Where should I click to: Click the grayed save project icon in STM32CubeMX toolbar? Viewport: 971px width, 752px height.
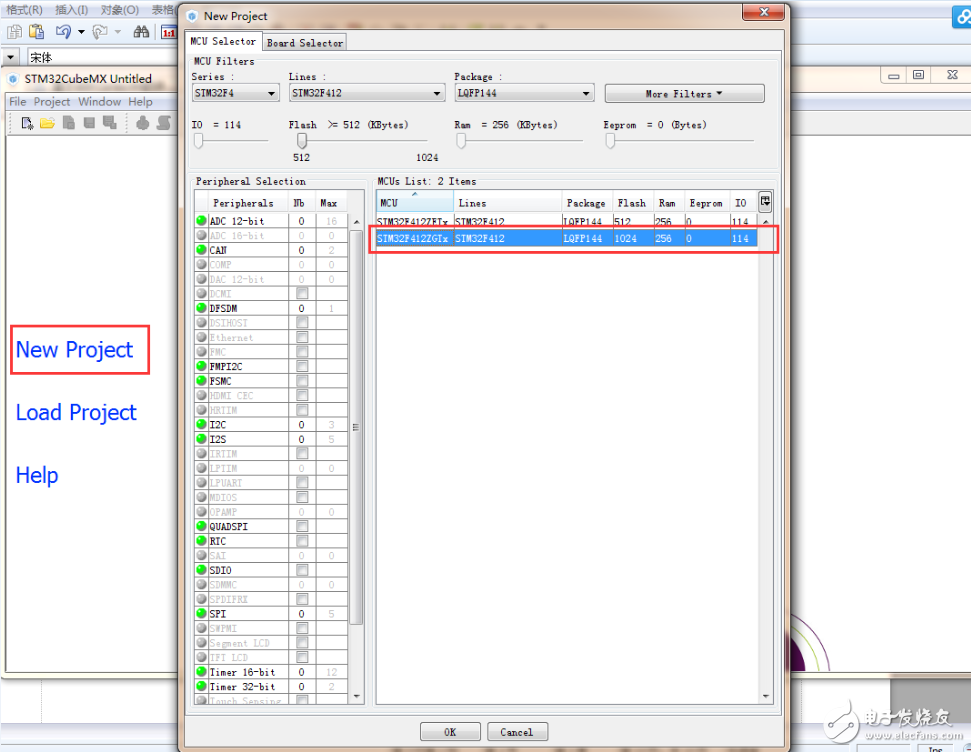pyautogui.click(x=89, y=123)
